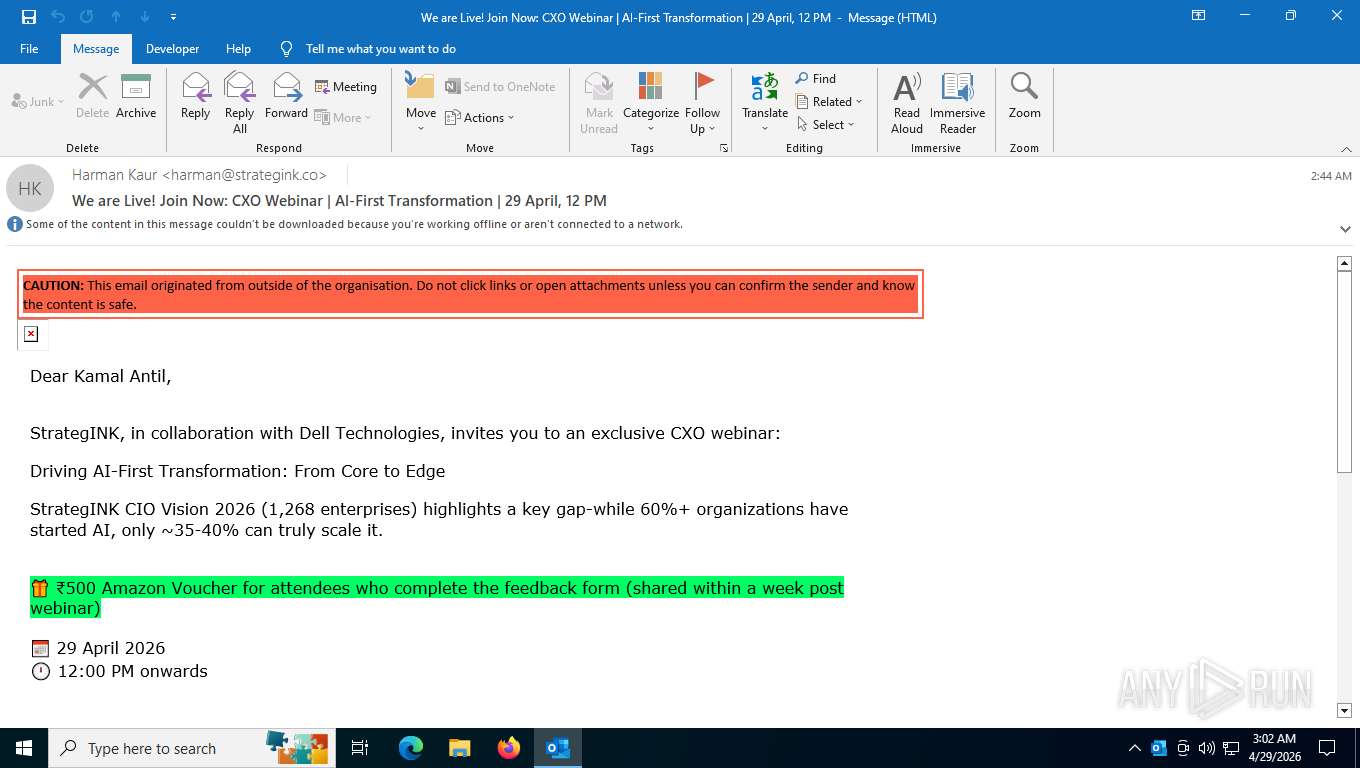This screenshot has width=1360, height=768.
Task: Mark the message as Unread
Action: point(599,103)
